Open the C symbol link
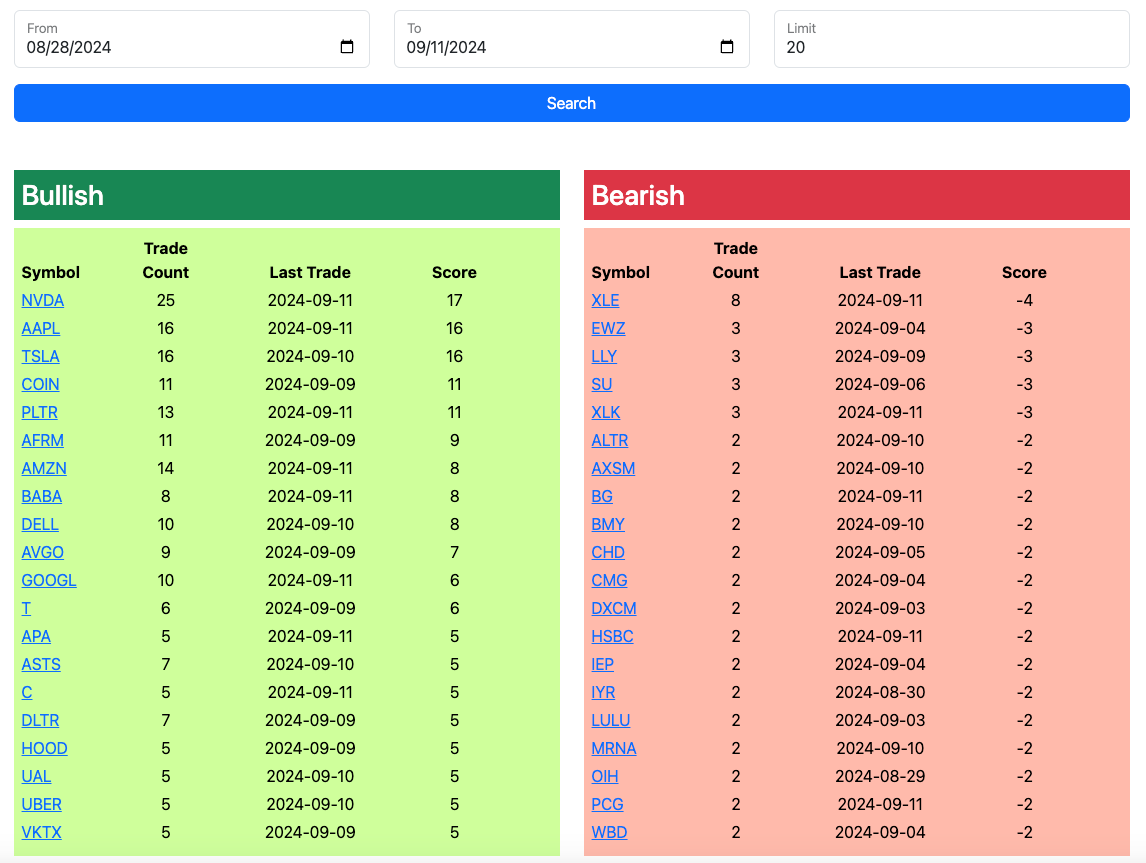This screenshot has width=1146, height=863. 27,693
